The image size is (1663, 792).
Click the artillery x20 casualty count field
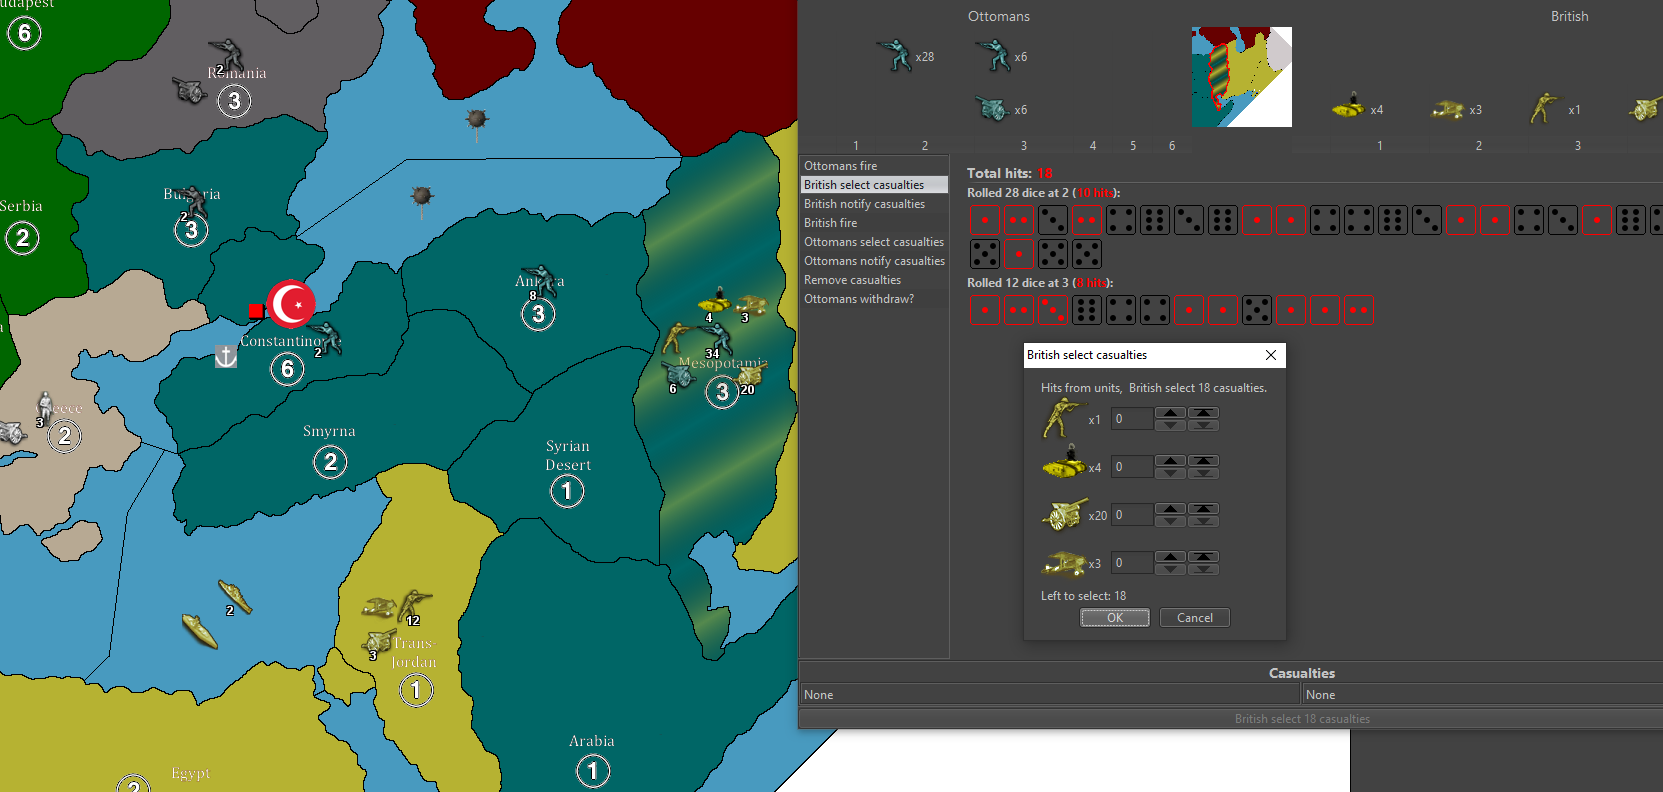(x=1132, y=515)
